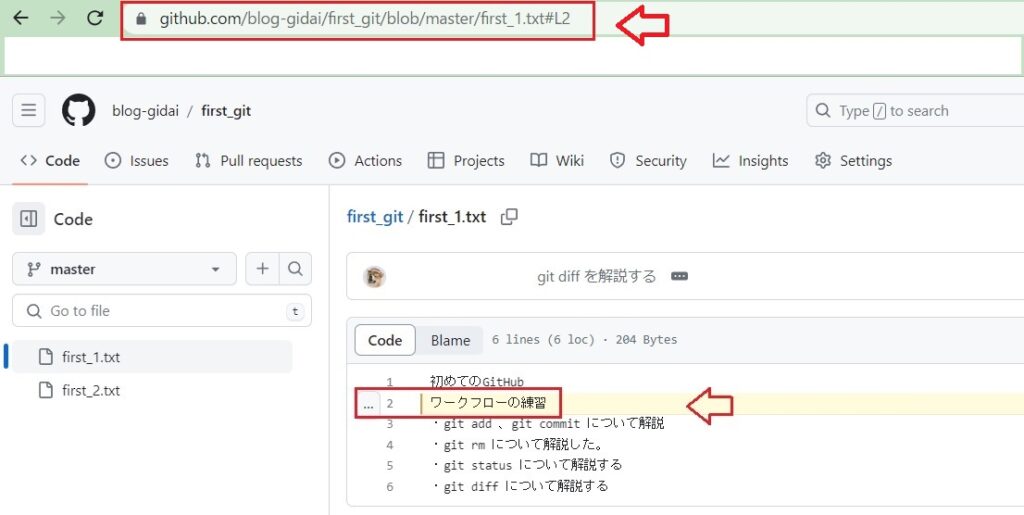Collapse the file tree side panel
The image size is (1024, 515).
[29, 219]
